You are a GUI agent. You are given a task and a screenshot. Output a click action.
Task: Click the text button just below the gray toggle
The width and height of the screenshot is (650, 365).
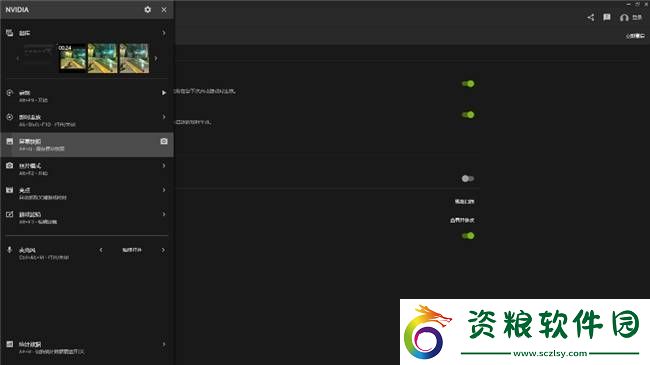464,202
